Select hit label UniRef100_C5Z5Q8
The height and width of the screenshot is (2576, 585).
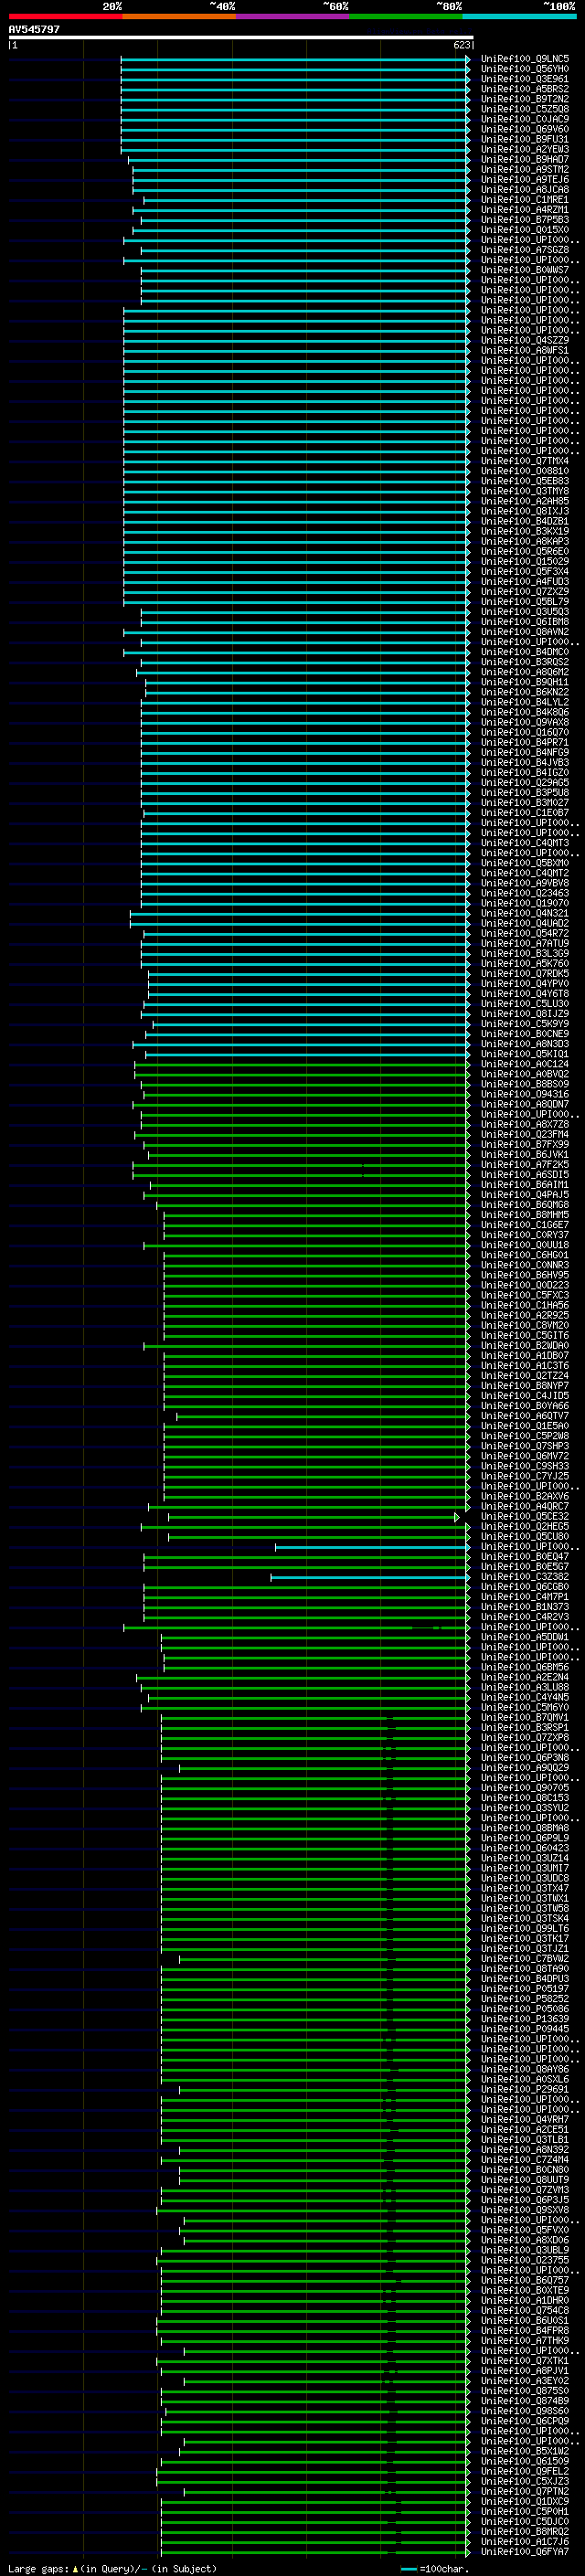(x=524, y=109)
